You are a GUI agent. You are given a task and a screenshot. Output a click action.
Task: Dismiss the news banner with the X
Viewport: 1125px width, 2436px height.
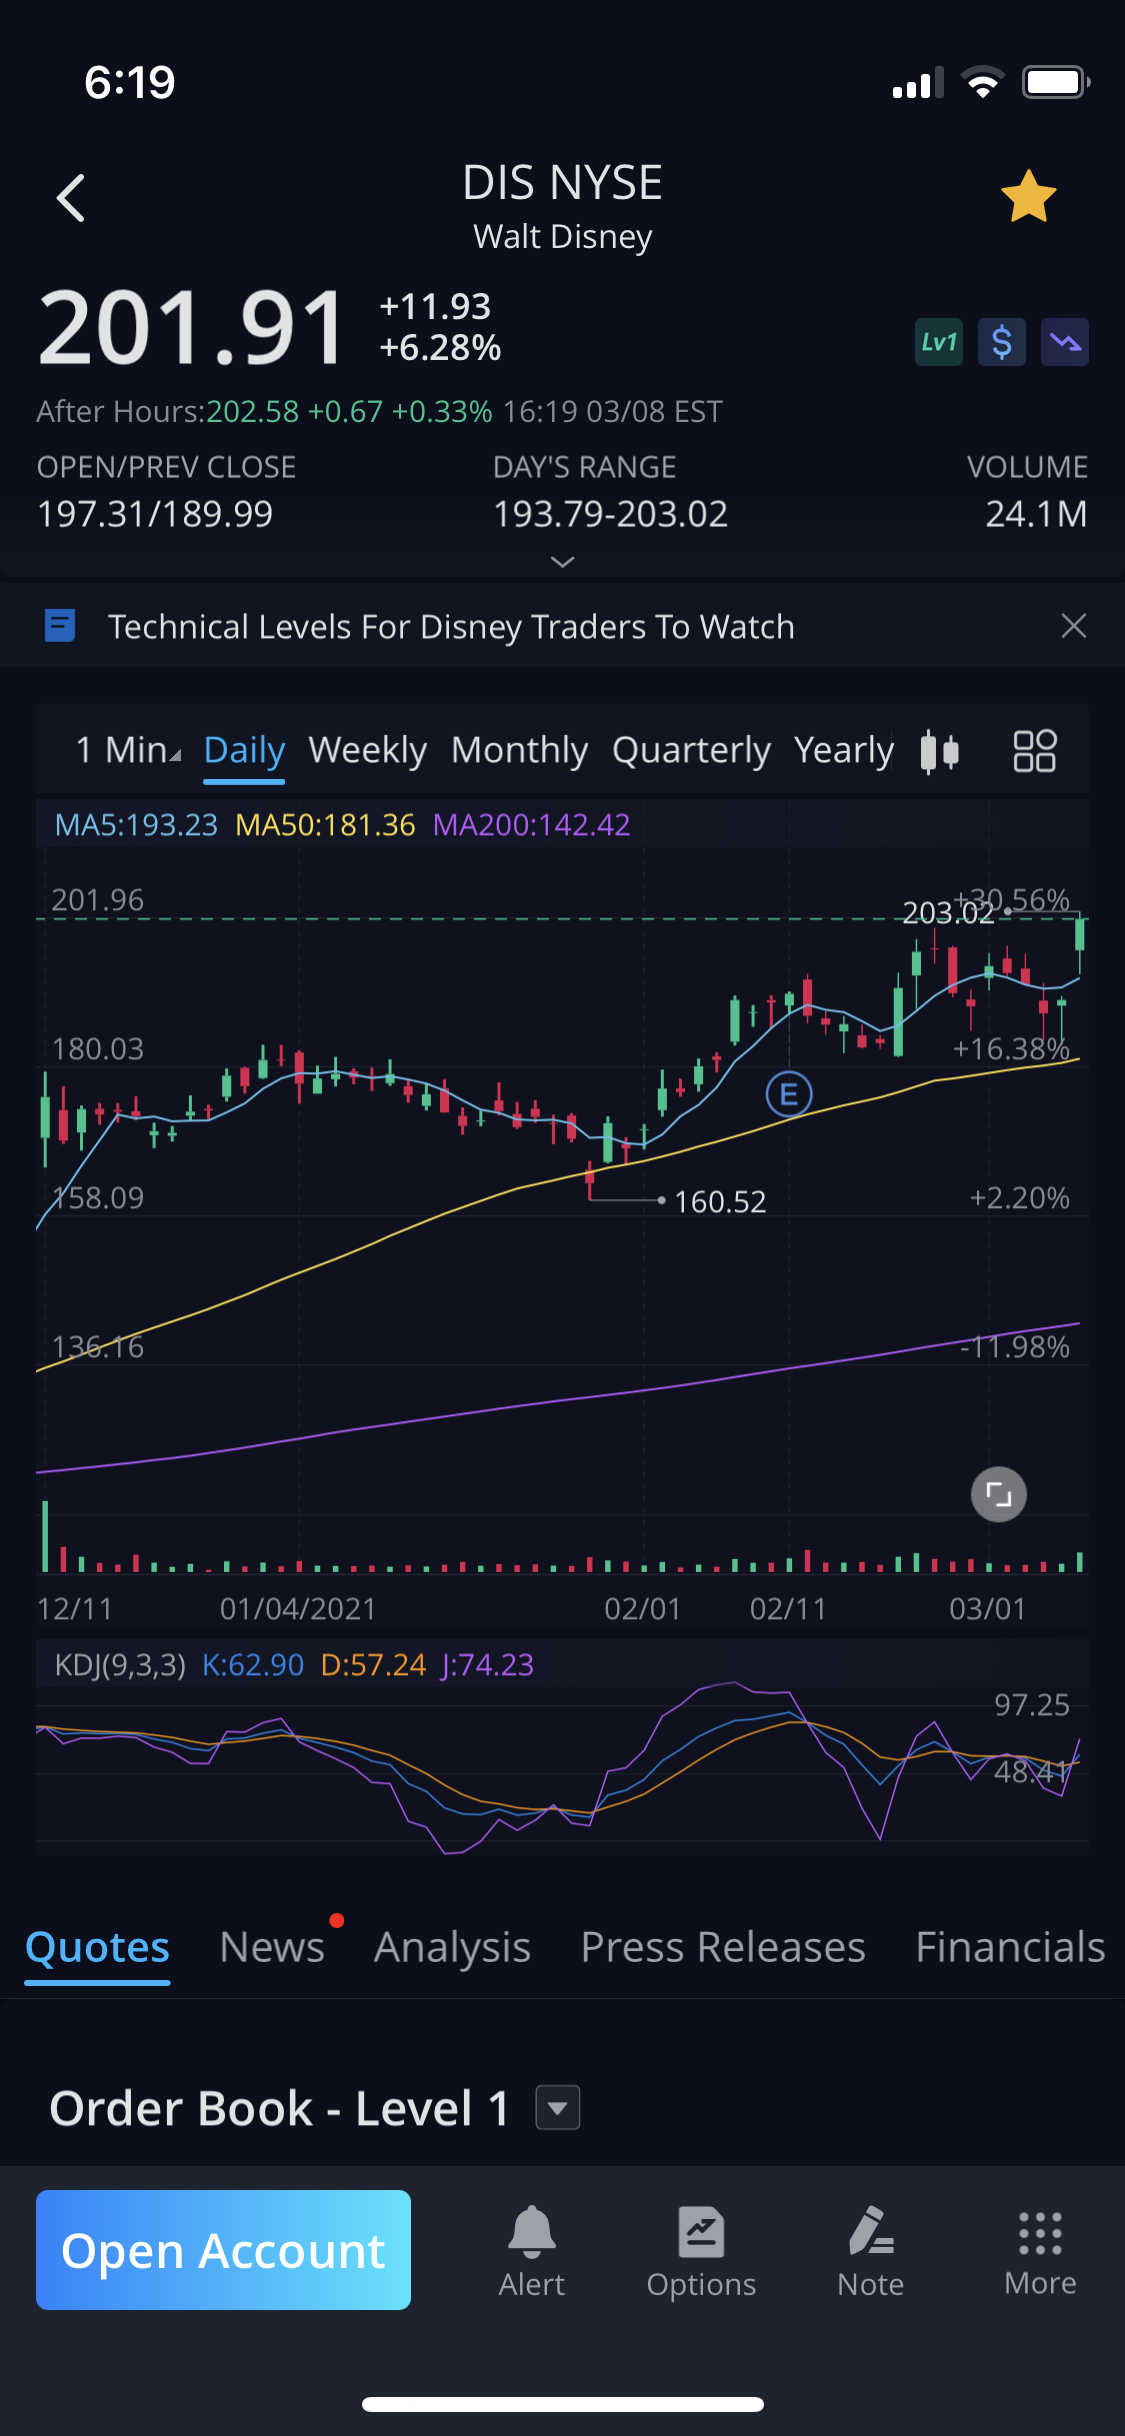pyautogui.click(x=1073, y=627)
